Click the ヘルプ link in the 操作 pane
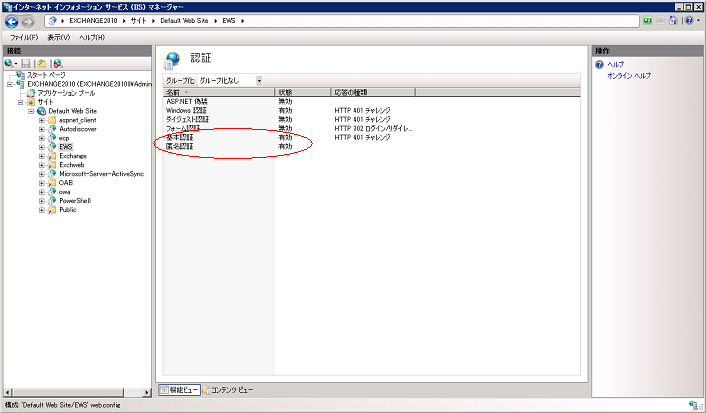The image size is (706, 413). point(615,64)
